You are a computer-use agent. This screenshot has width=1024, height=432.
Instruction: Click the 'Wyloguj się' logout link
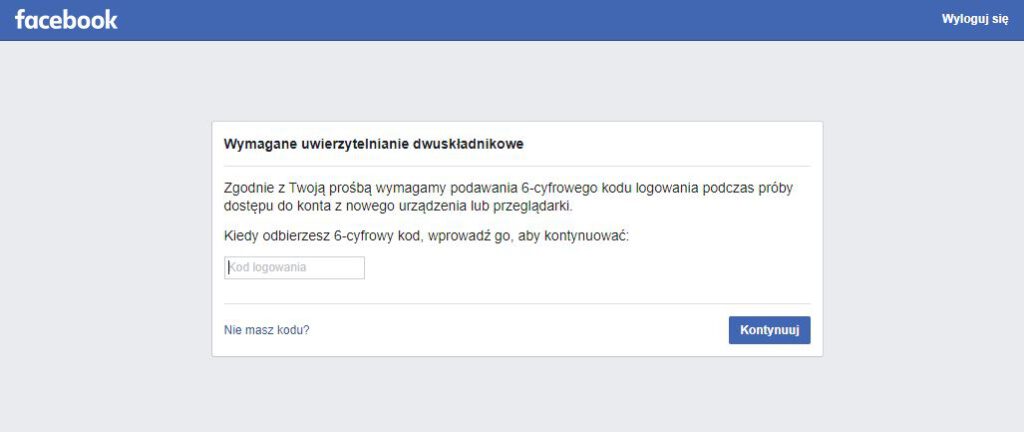click(x=974, y=19)
